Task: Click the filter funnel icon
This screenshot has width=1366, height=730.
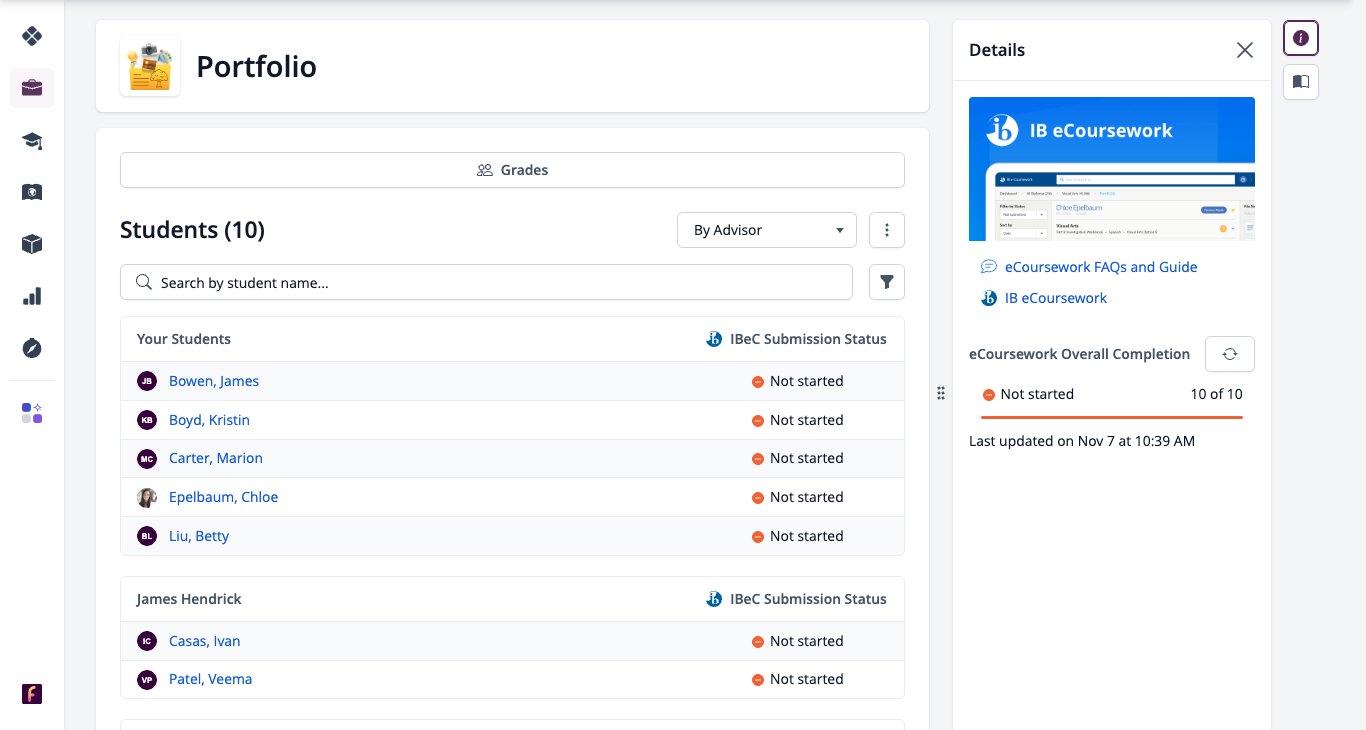Action: click(887, 282)
